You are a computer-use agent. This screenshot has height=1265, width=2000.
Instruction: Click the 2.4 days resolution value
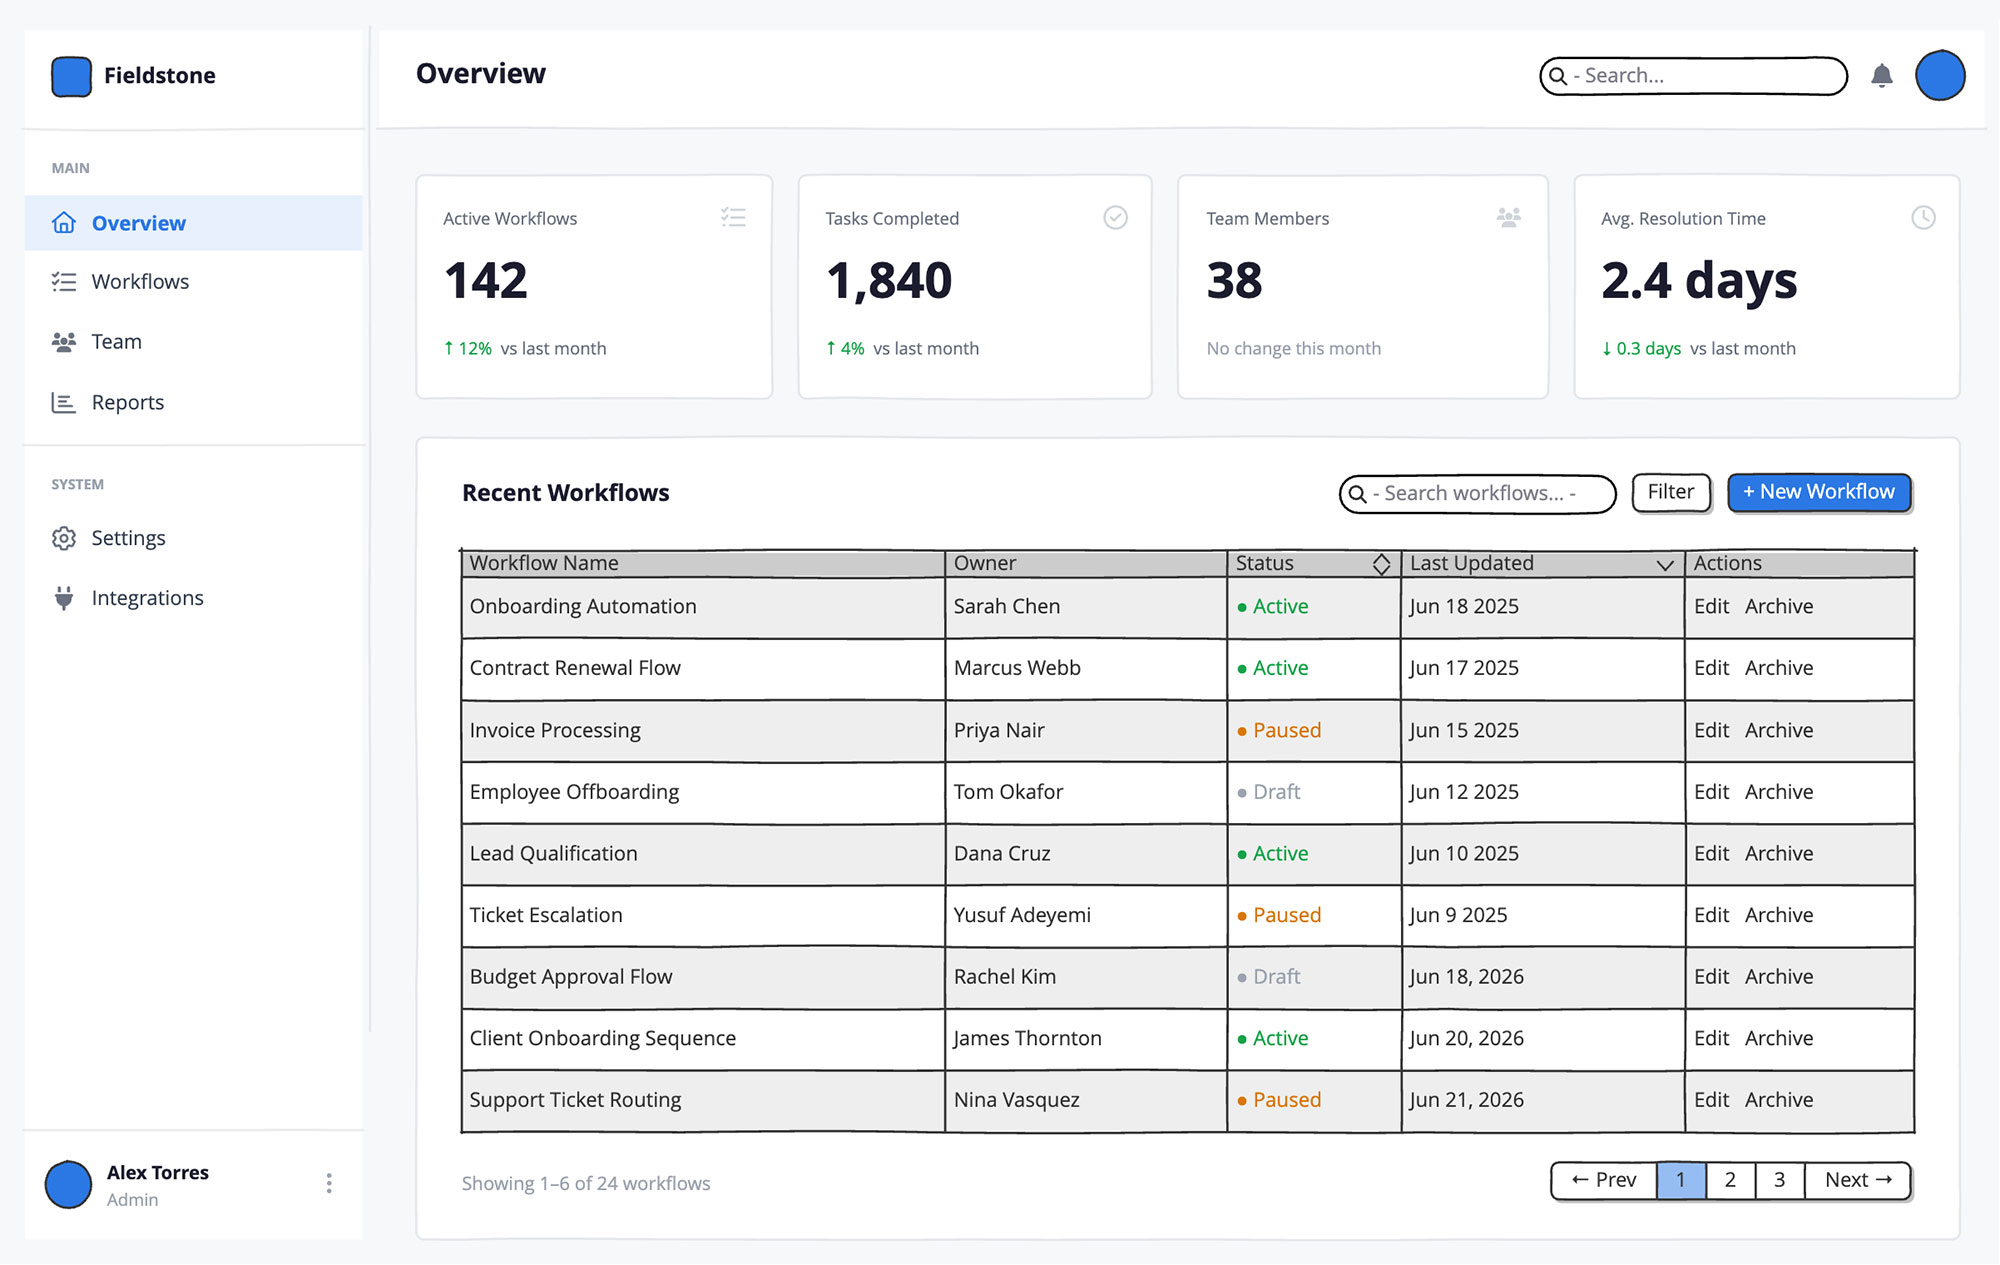coord(1699,281)
